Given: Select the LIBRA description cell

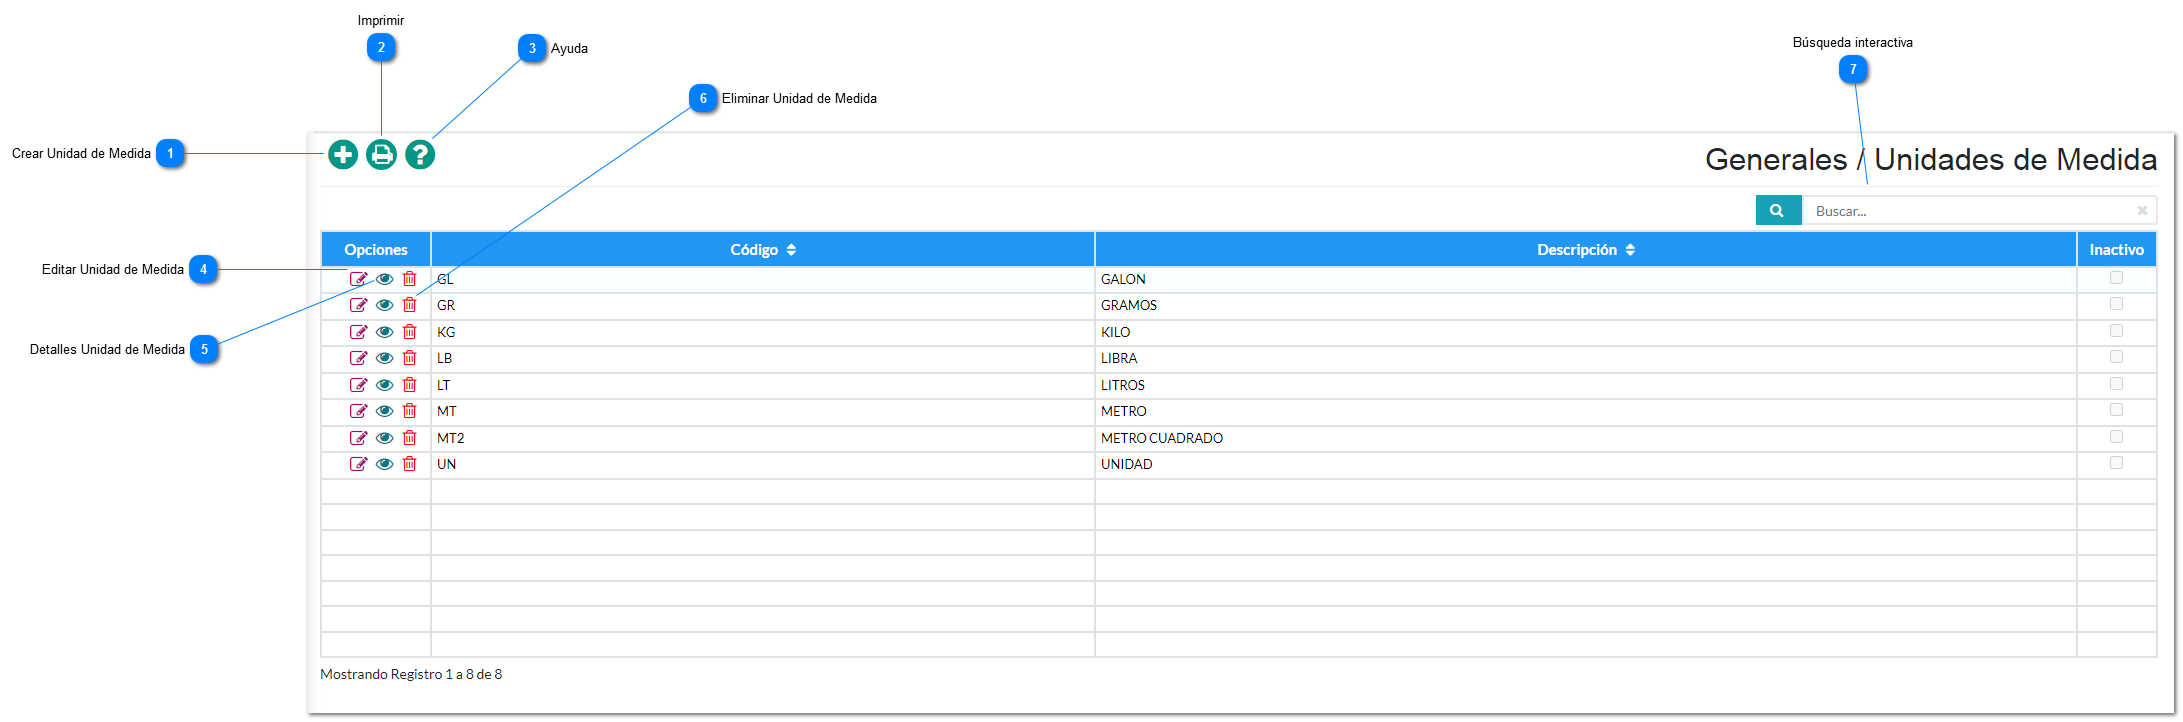Looking at the screenshot, I should coord(1586,358).
